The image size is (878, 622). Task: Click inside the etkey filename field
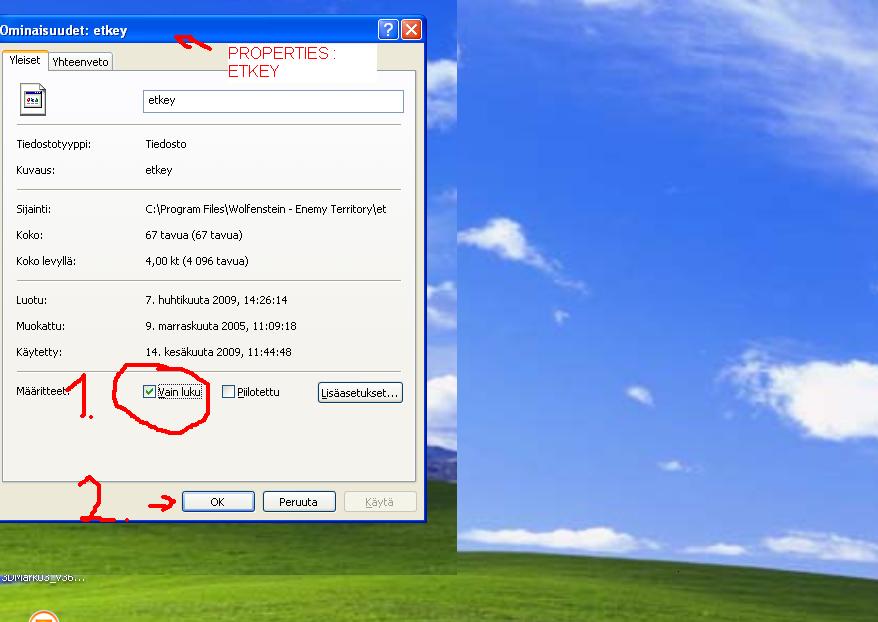[272, 101]
